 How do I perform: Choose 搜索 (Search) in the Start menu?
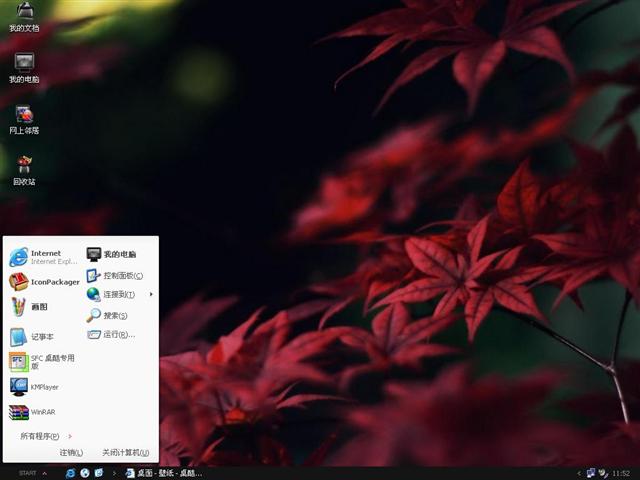114,315
